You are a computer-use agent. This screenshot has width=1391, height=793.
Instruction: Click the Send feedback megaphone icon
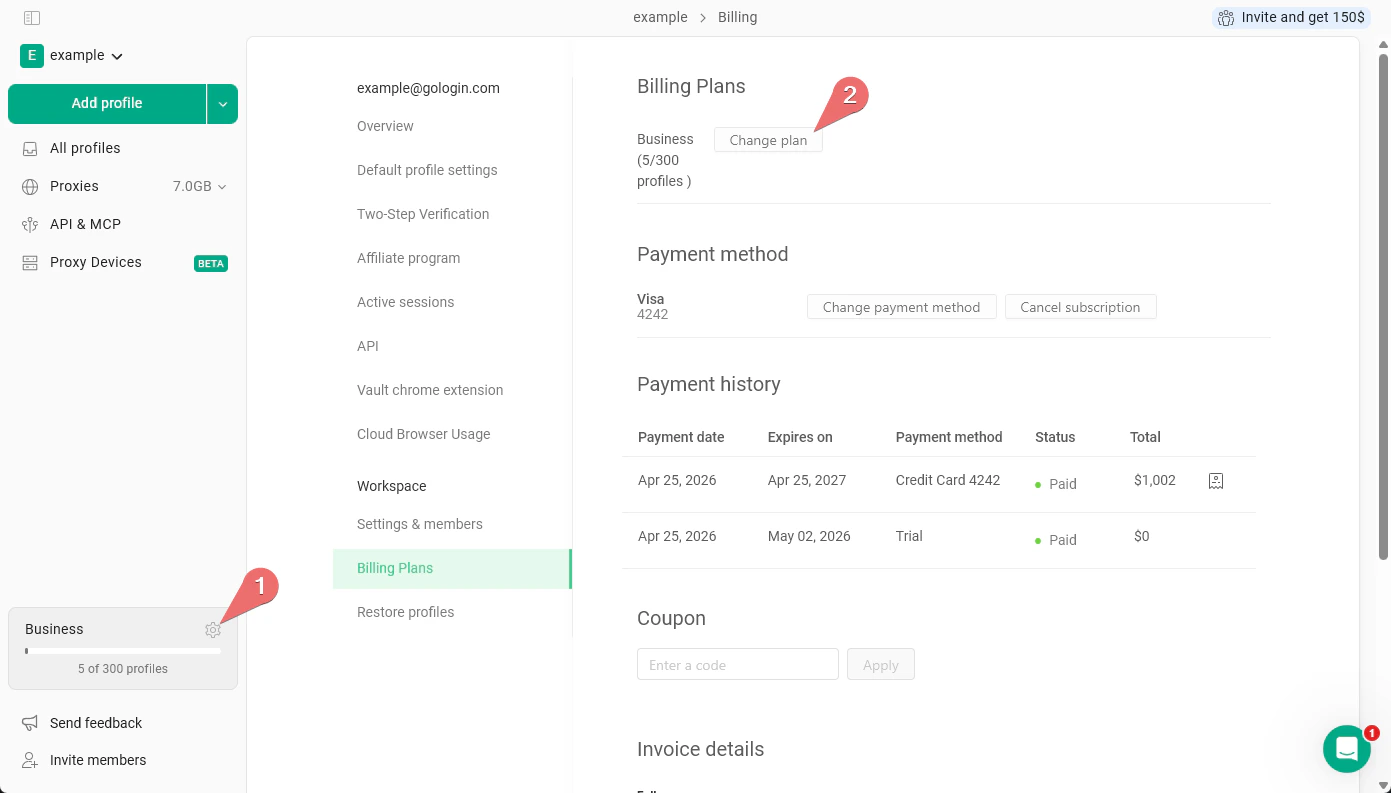[30, 723]
